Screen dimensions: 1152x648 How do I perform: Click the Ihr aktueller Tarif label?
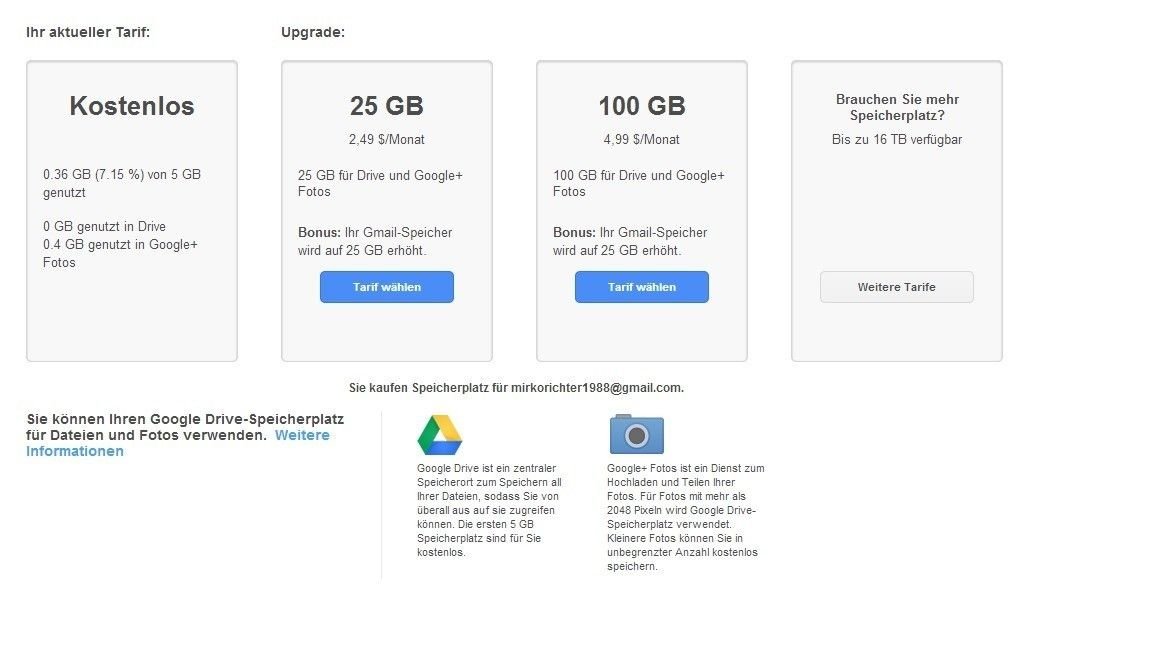[88, 32]
